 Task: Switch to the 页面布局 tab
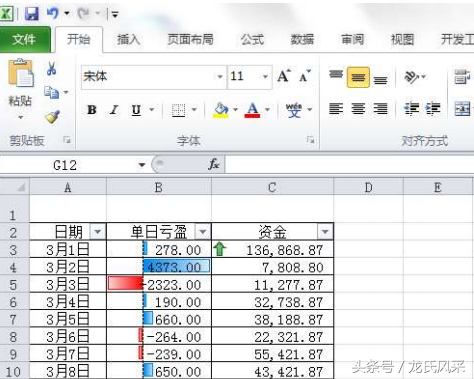[x=190, y=40]
